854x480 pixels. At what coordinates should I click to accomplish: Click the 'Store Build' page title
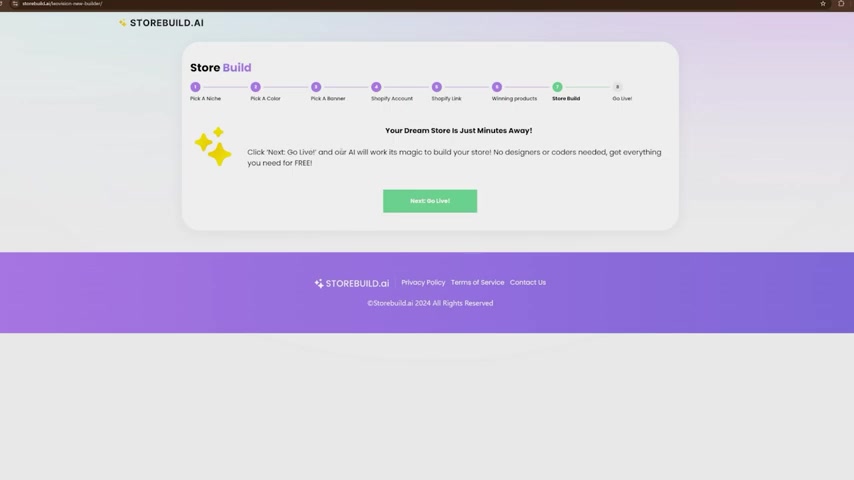(221, 68)
